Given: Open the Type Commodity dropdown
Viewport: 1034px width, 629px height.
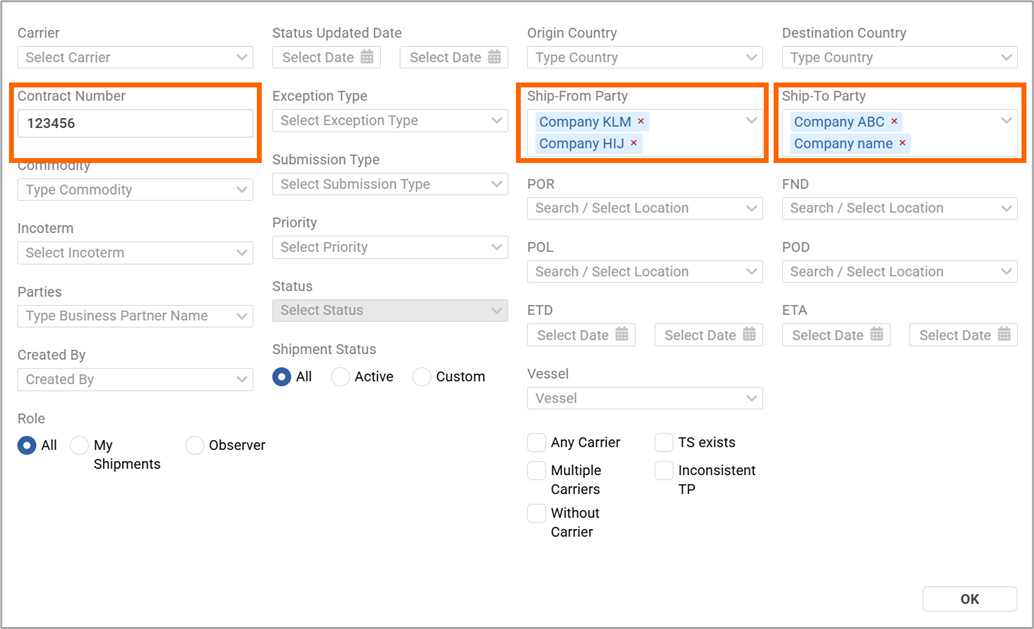Looking at the screenshot, I should tap(135, 190).
